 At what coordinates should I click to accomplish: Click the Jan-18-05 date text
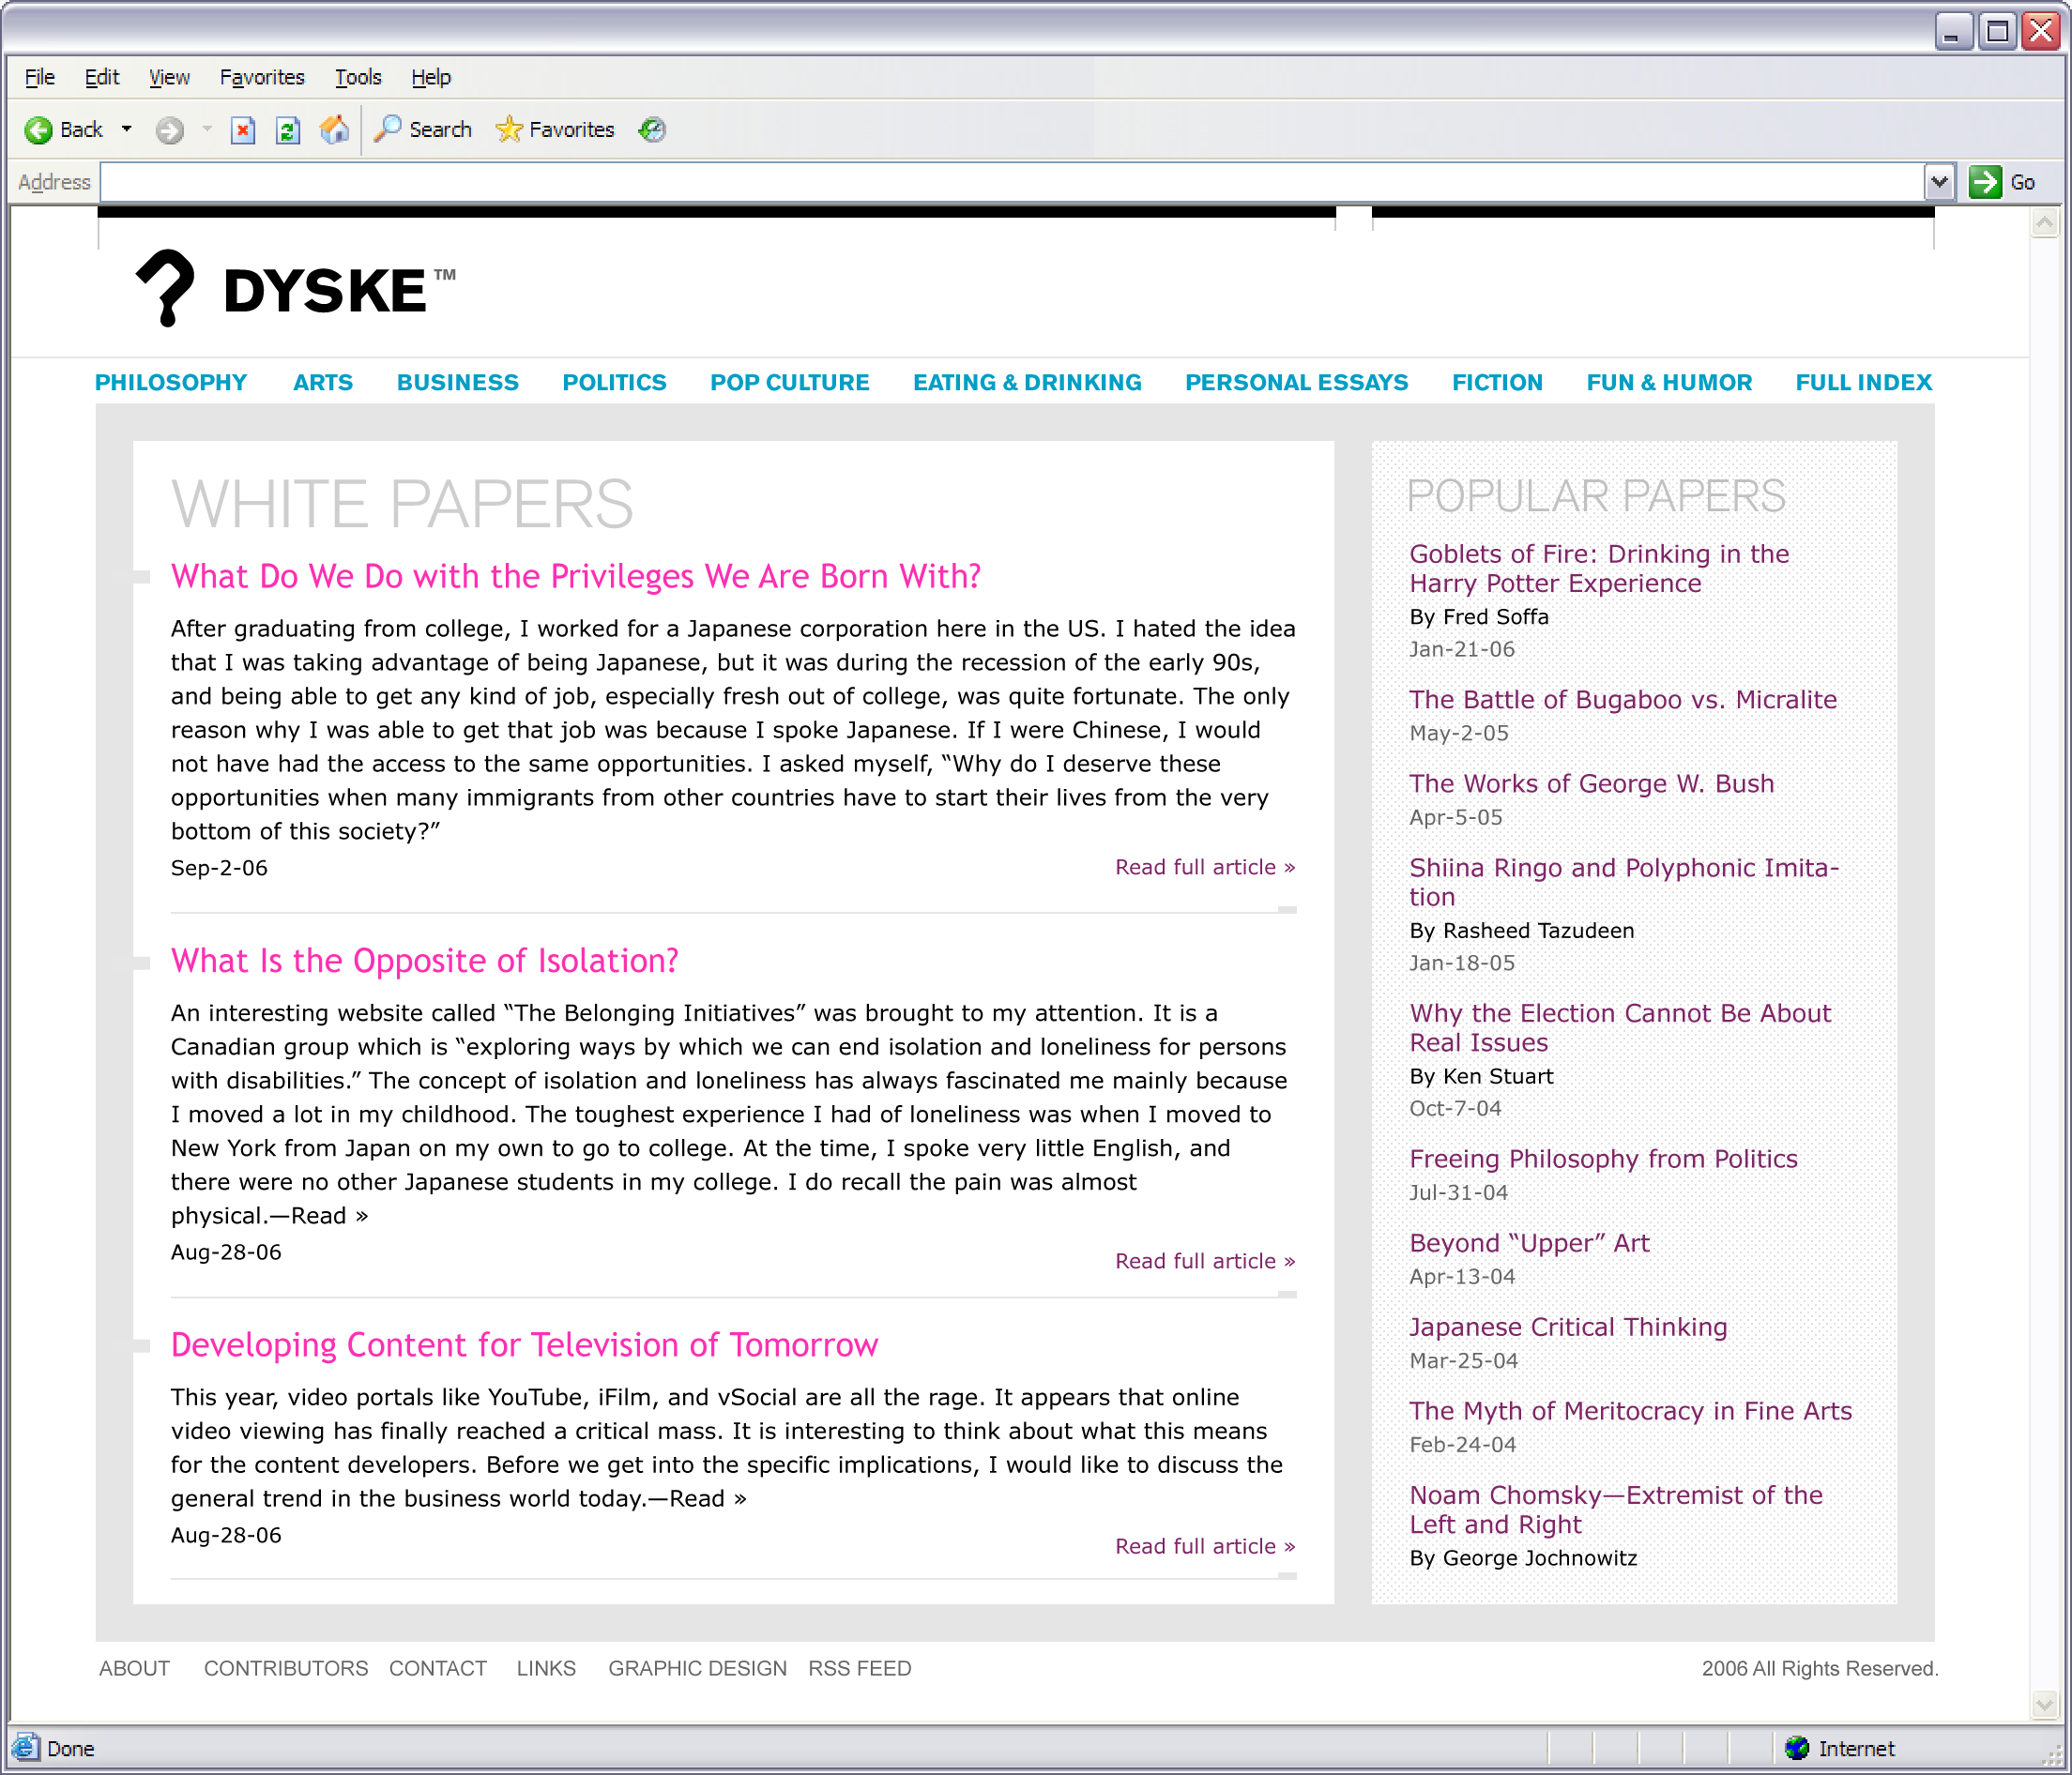(x=1462, y=963)
